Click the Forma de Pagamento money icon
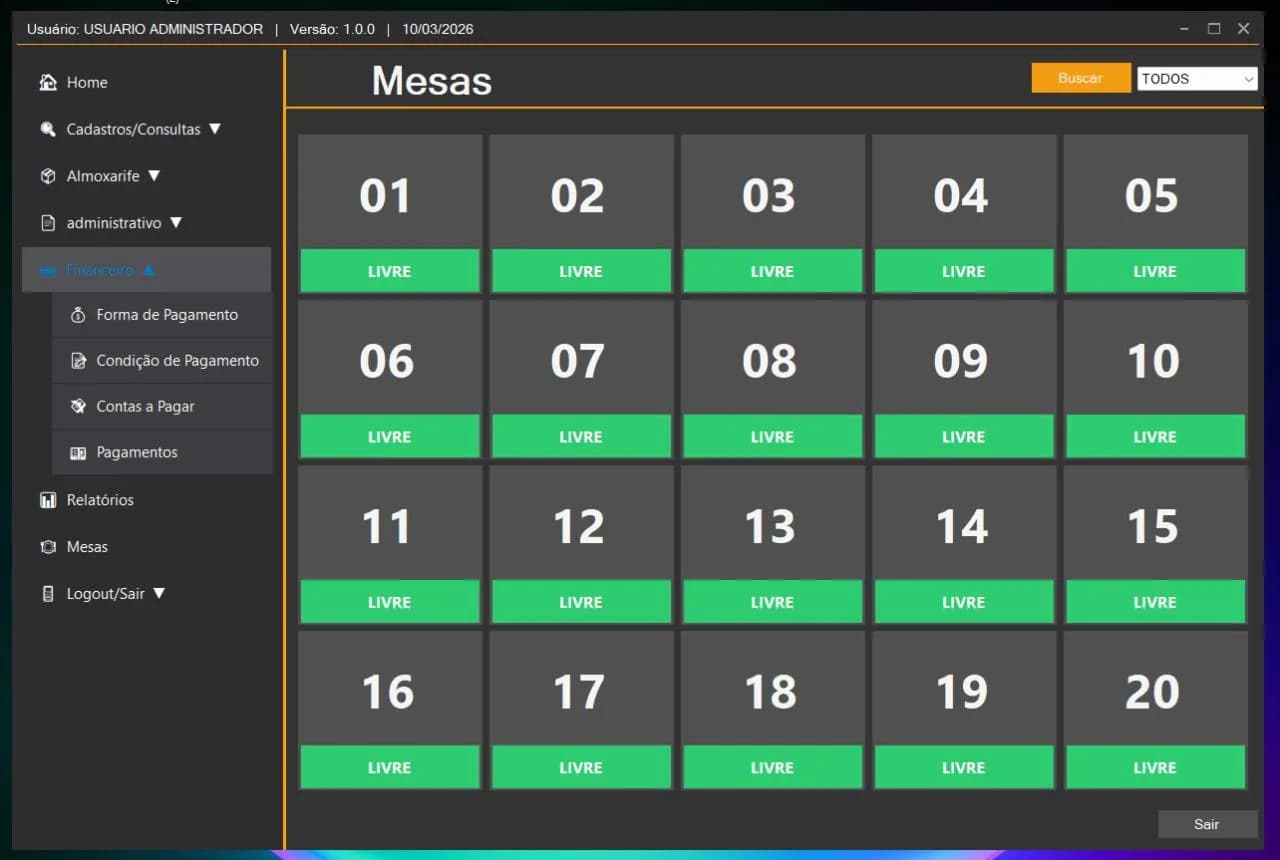The height and width of the screenshot is (860, 1280). [x=78, y=315]
